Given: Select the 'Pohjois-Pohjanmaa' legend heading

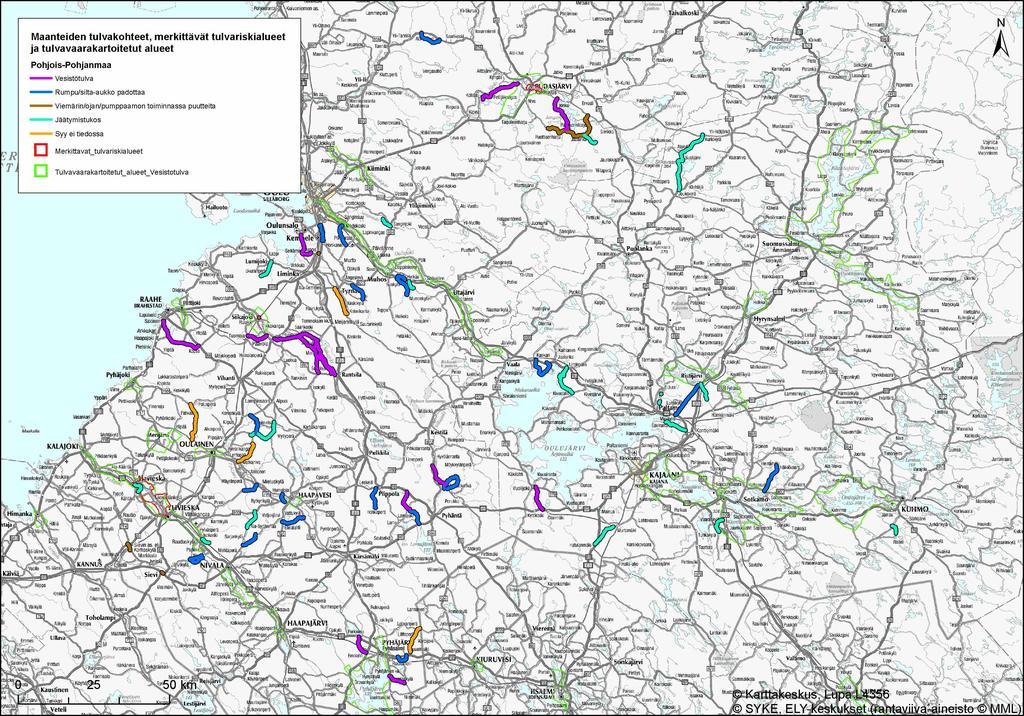Looking at the screenshot, I should click(71, 65).
